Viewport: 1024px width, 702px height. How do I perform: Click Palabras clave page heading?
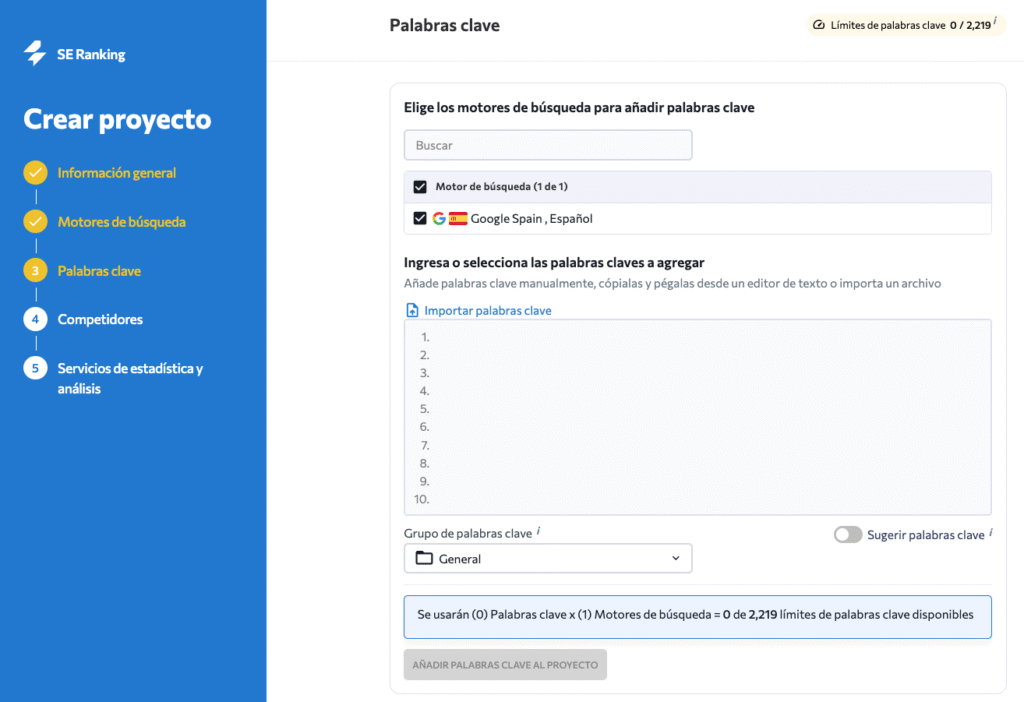(x=444, y=25)
